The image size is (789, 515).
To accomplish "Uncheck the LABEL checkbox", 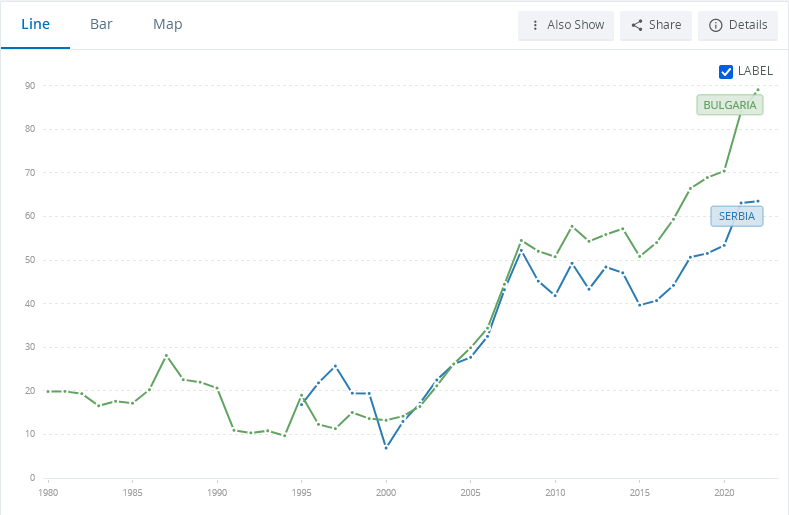I will tap(726, 71).
